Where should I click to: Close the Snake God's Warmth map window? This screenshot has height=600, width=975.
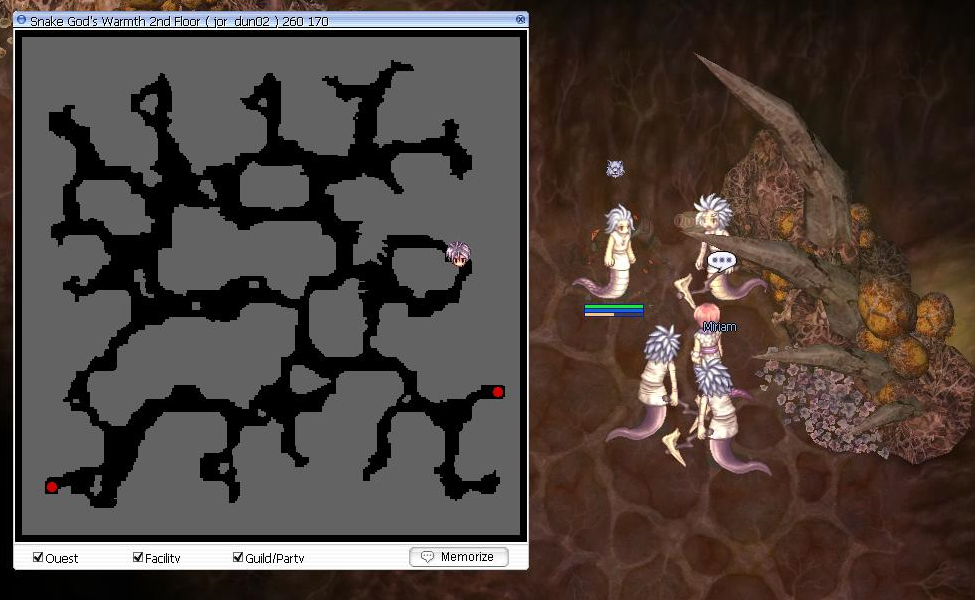pos(520,20)
